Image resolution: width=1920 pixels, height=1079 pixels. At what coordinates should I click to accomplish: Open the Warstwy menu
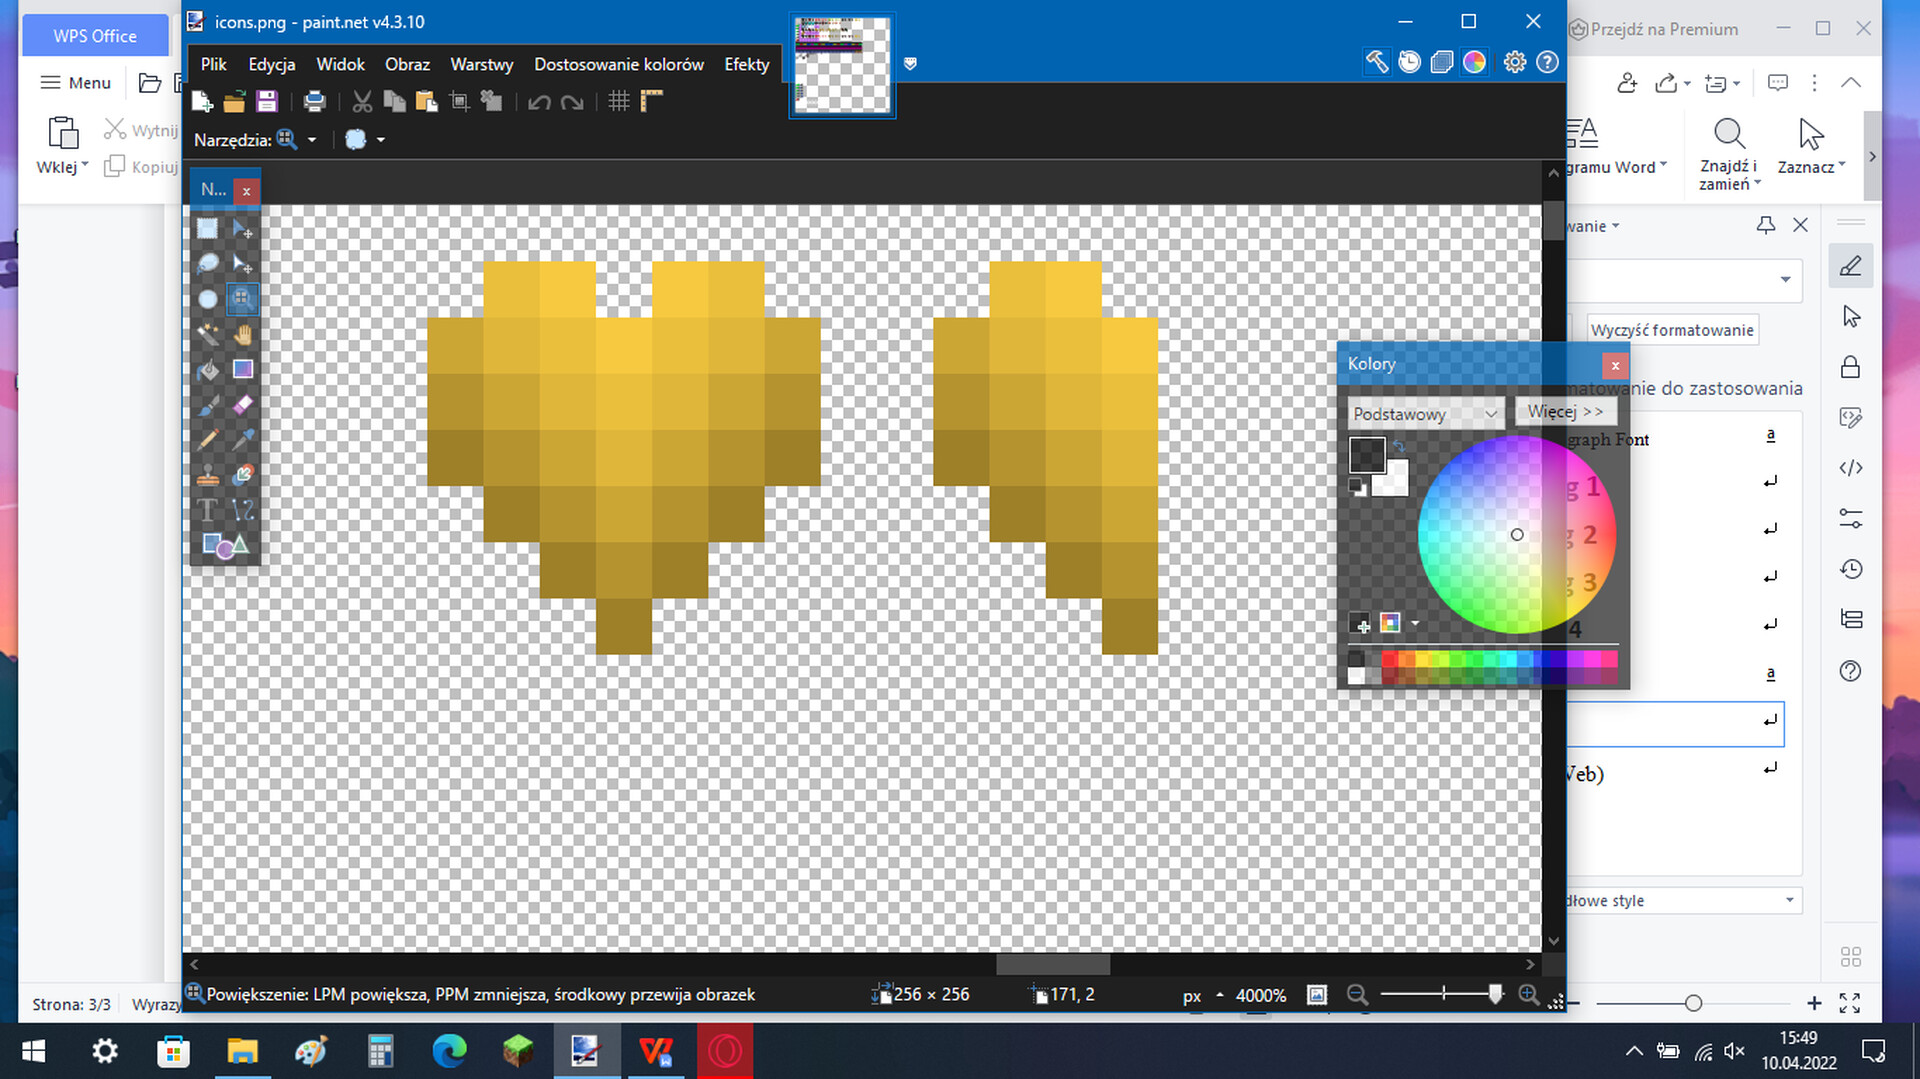(481, 63)
